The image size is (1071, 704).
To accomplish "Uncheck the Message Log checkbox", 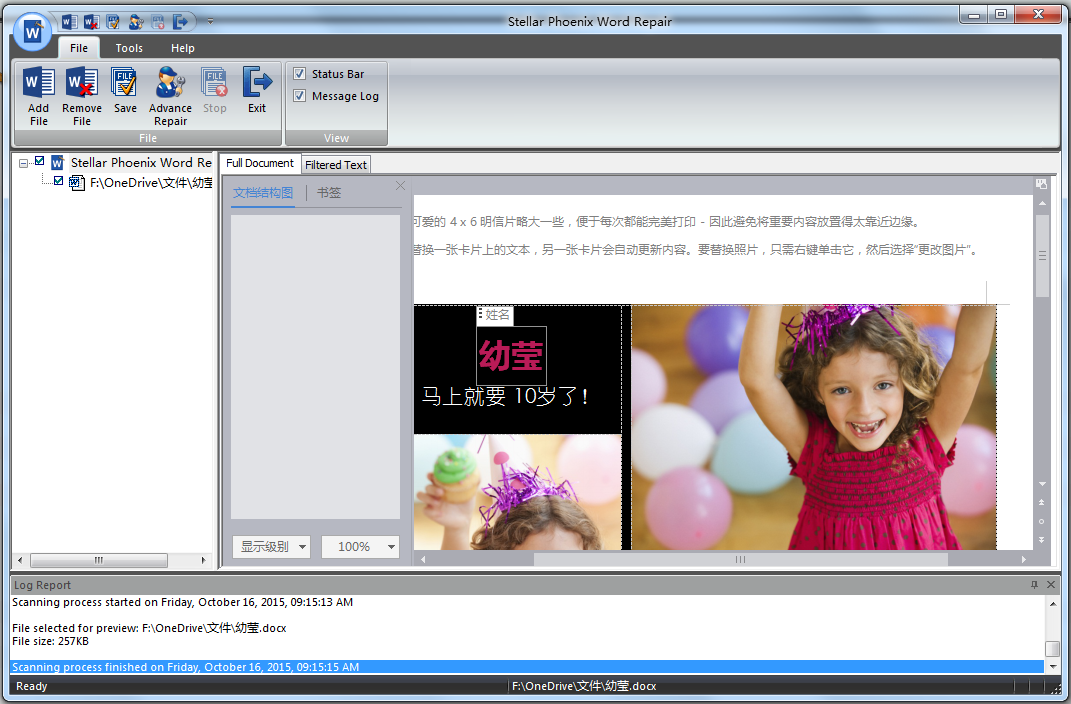I will coord(300,96).
